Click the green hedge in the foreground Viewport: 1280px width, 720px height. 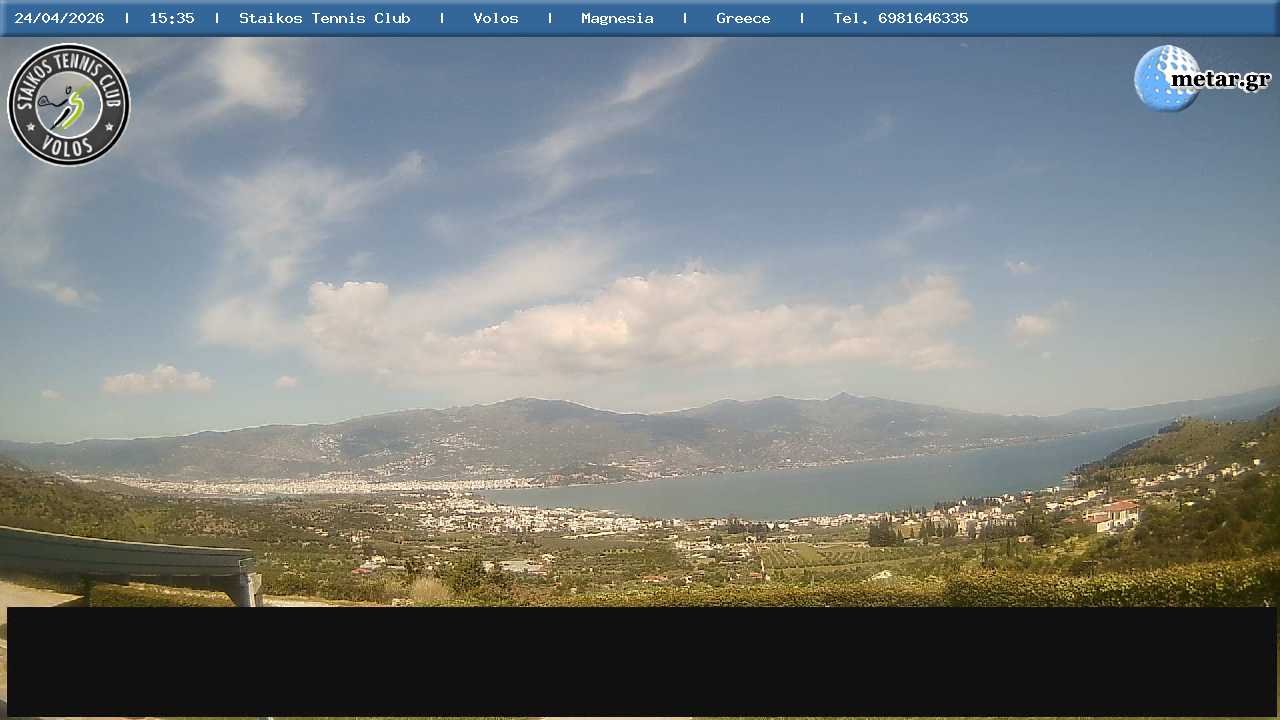coord(1000,590)
